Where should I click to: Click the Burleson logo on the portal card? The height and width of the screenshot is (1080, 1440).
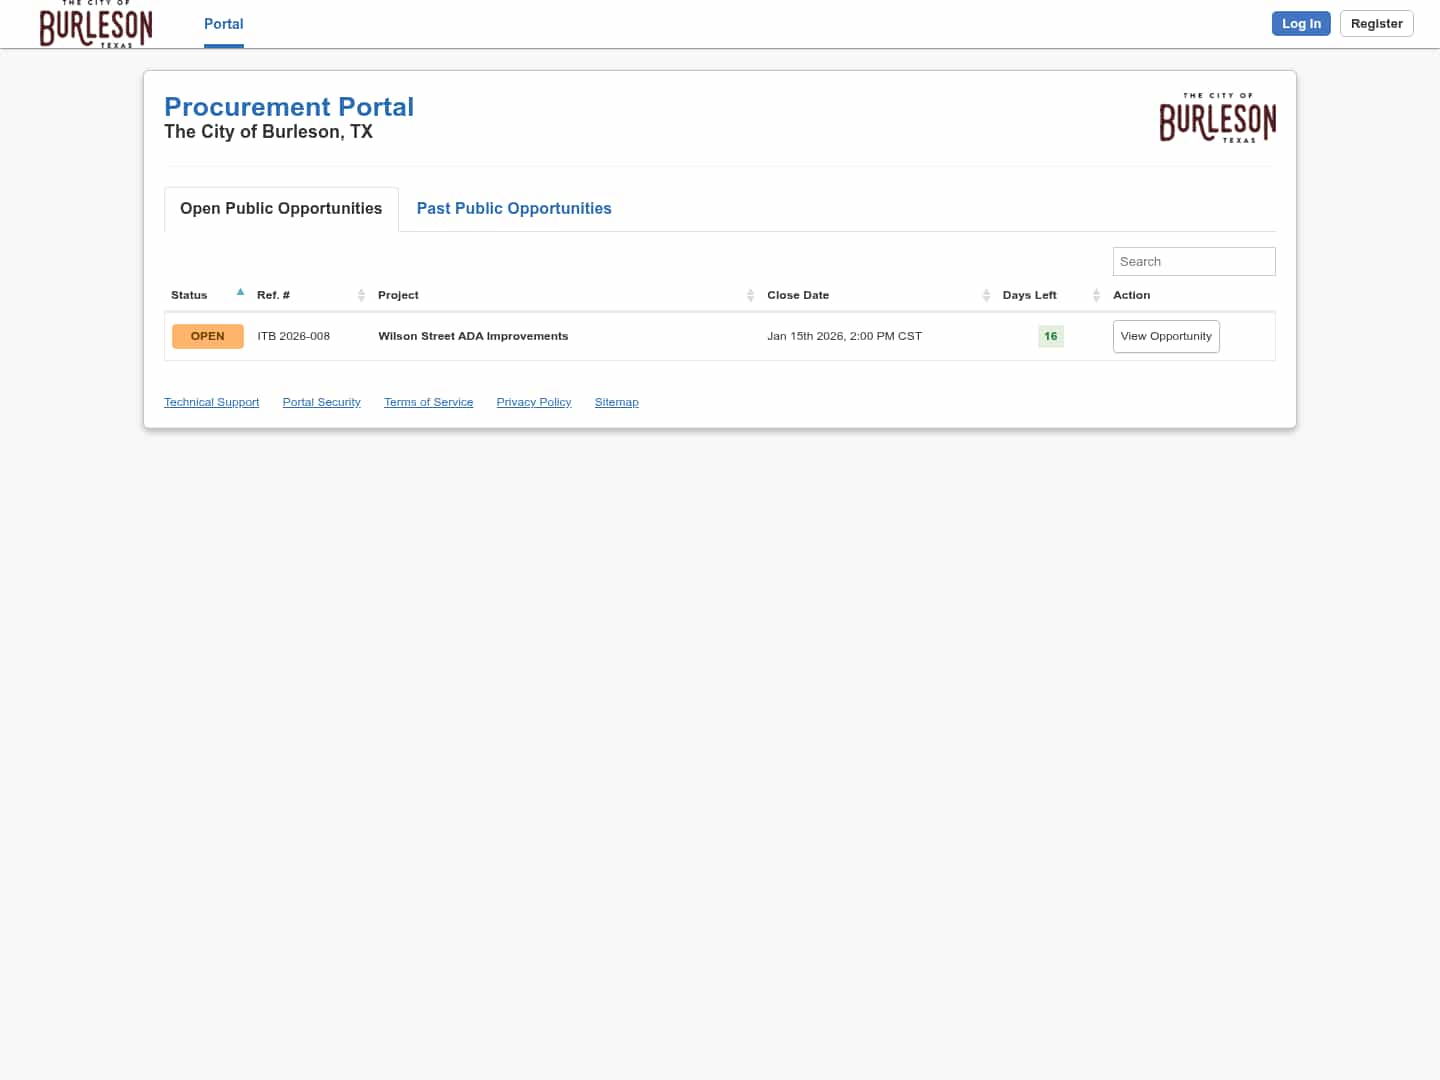[x=1217, y=117]
